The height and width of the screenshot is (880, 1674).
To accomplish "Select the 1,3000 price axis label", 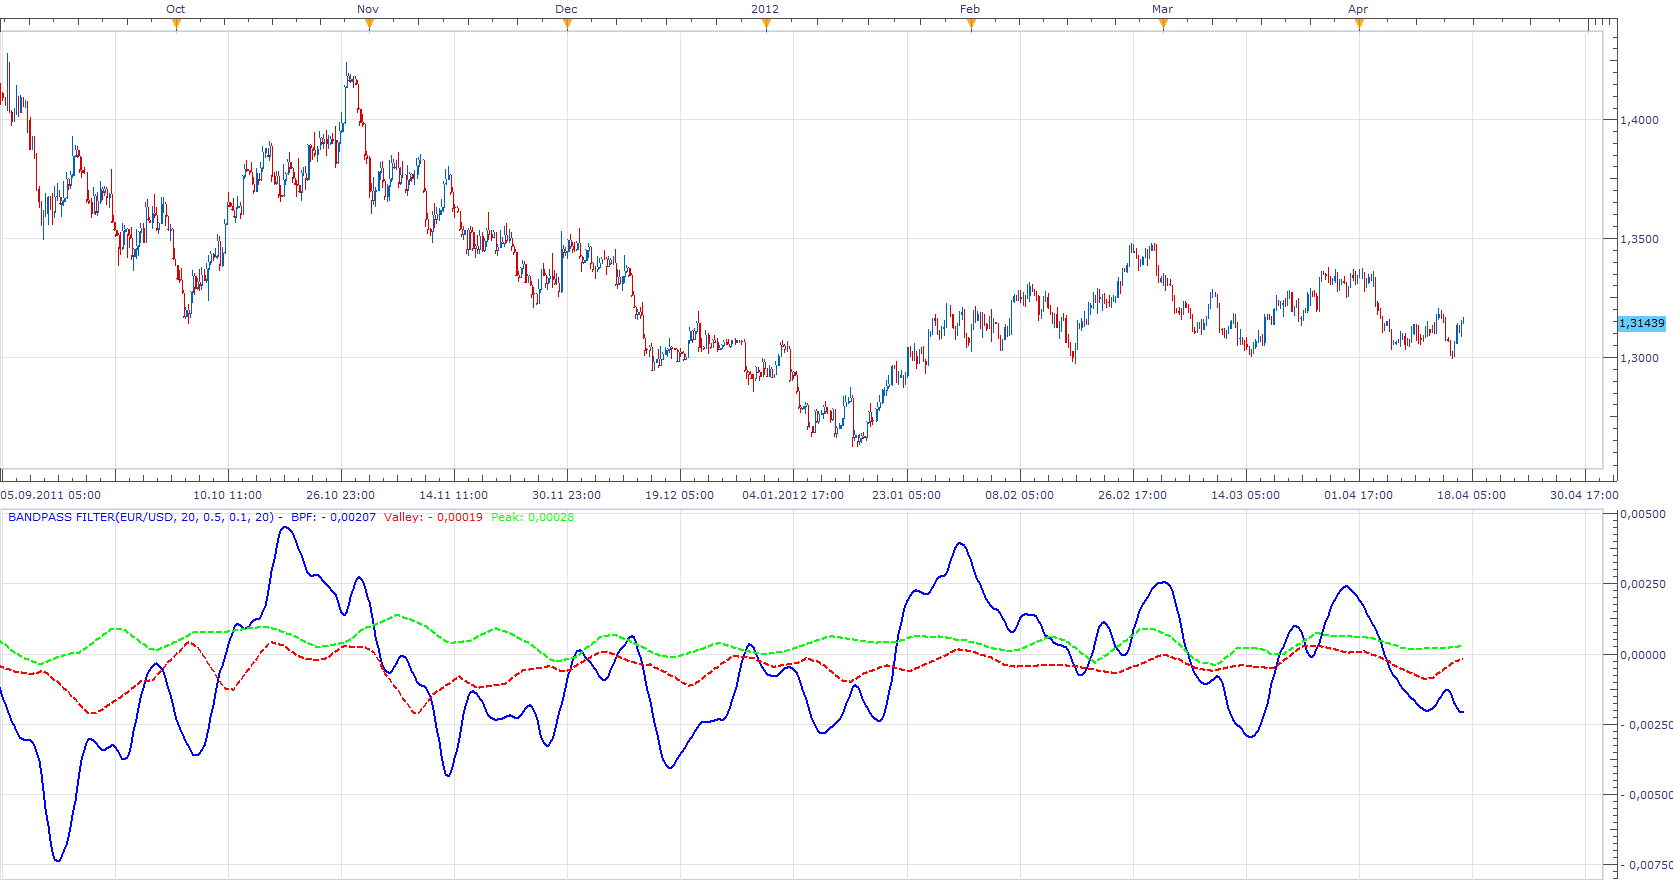I will pyautogui.click(x=1640, y=358).
